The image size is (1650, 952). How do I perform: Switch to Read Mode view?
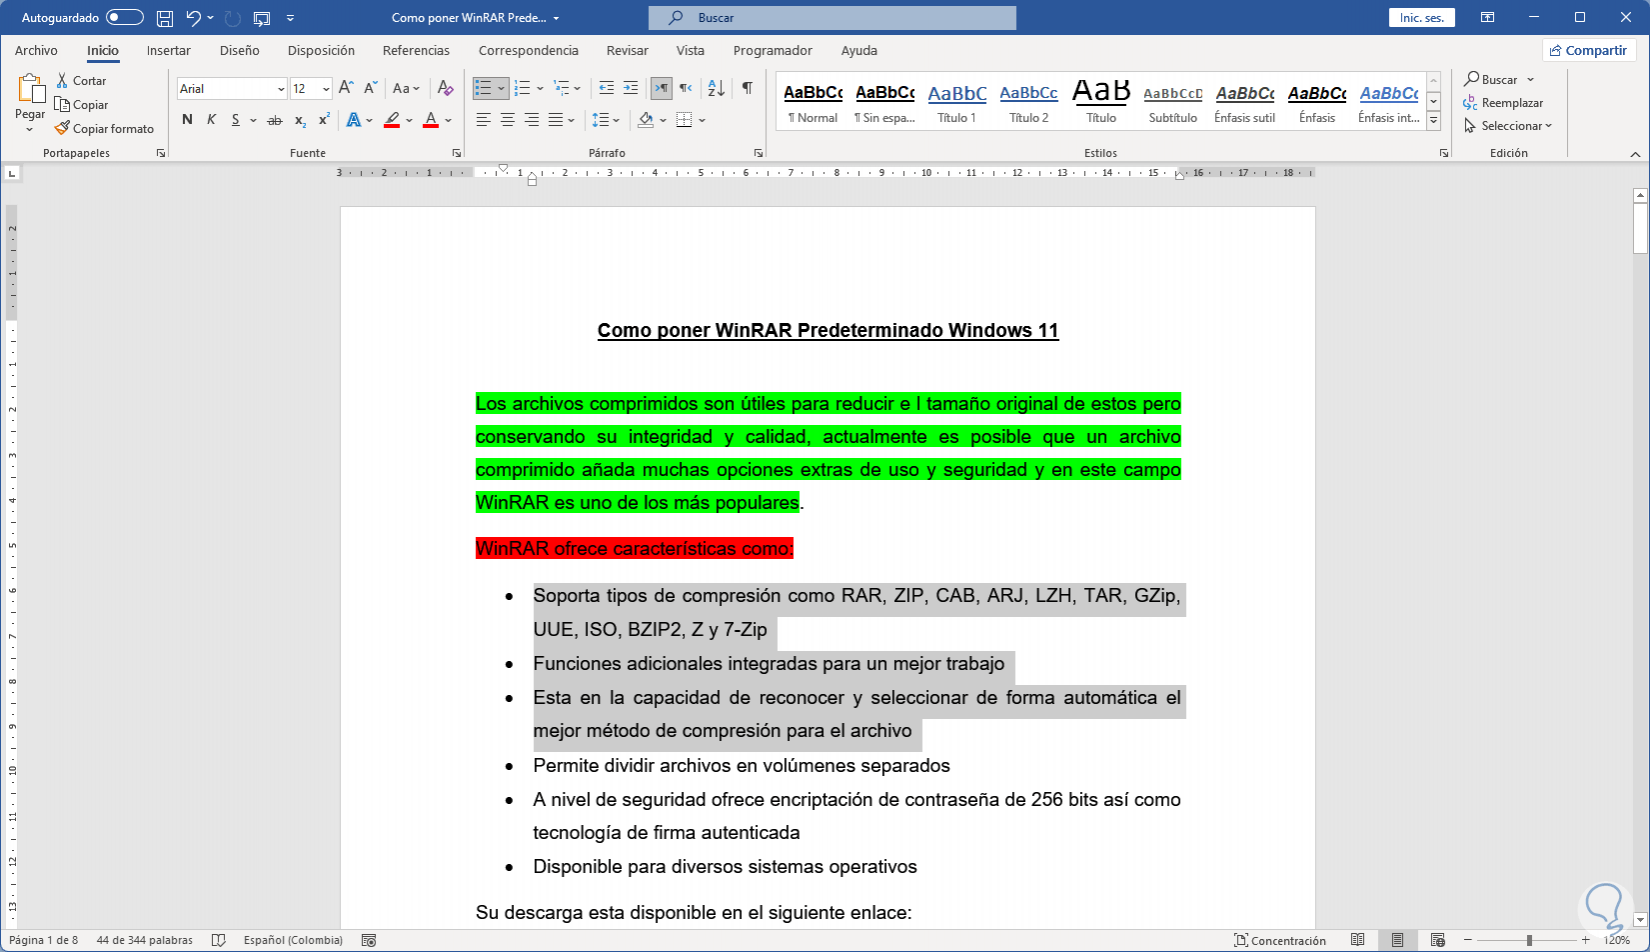pos(1357,940)
